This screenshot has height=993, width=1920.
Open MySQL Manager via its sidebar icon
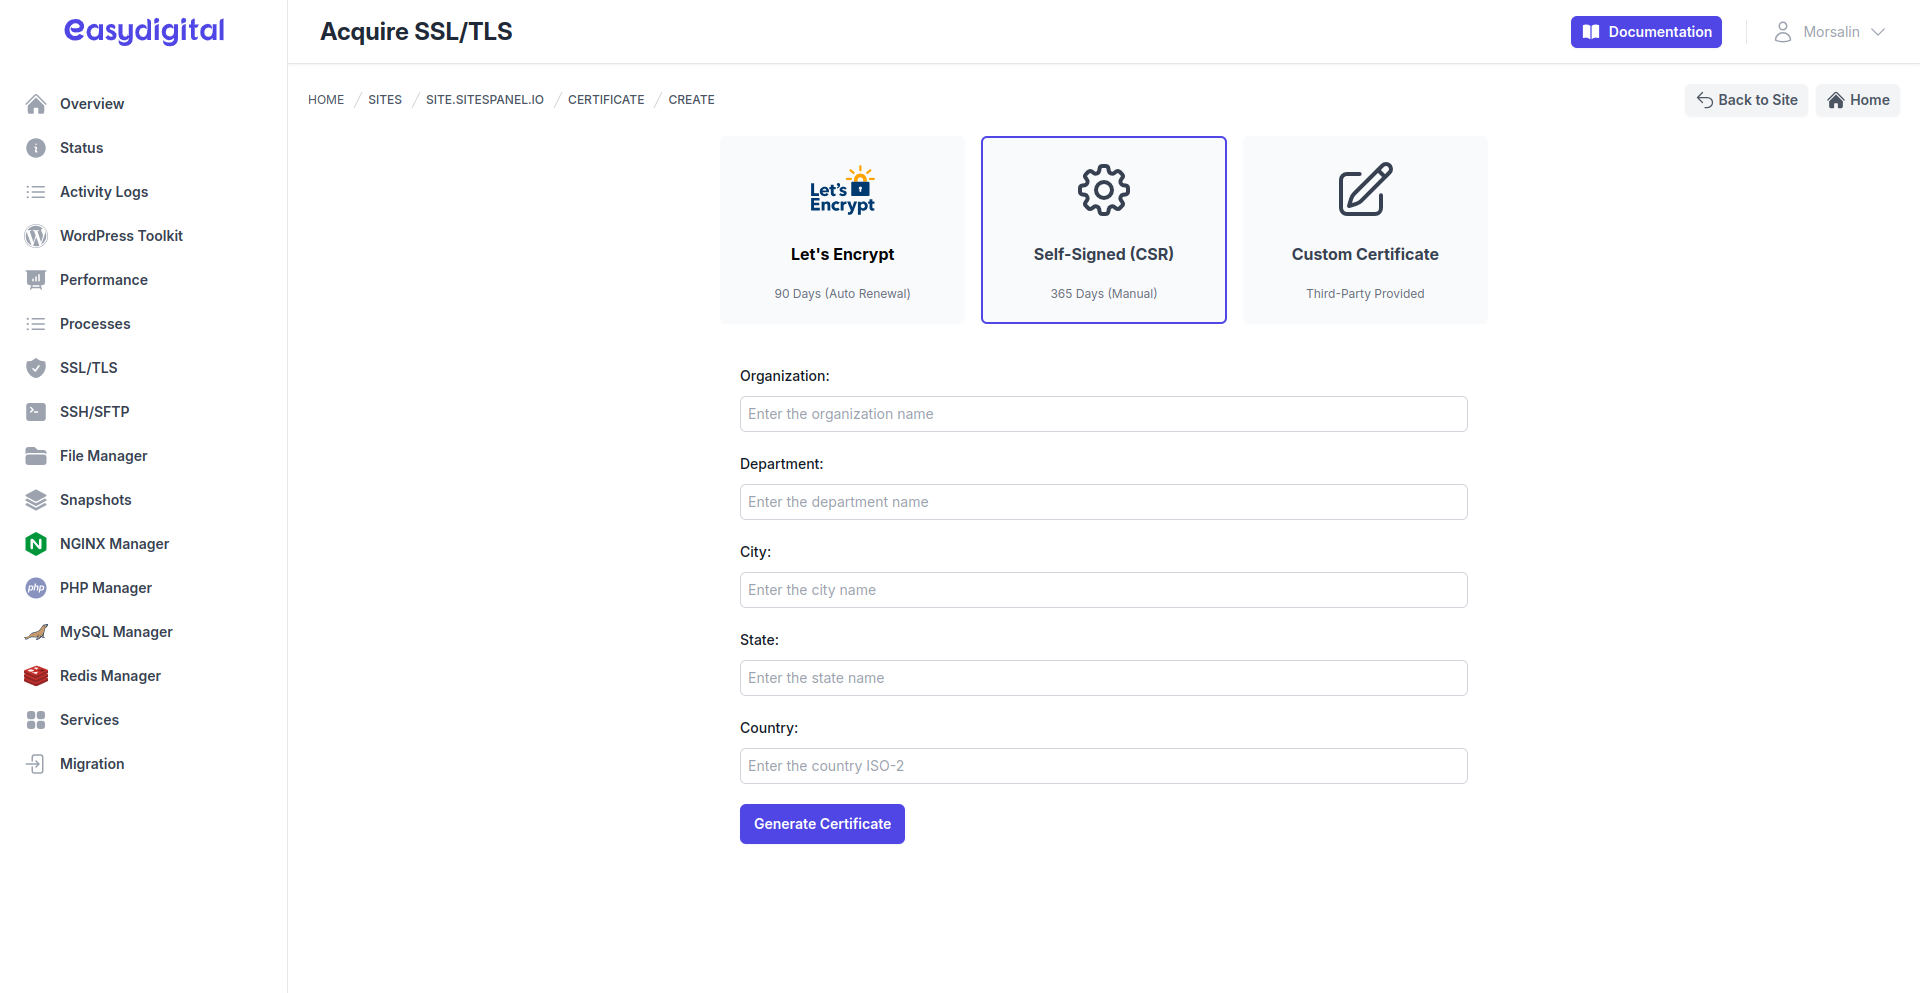click(35, 631)
